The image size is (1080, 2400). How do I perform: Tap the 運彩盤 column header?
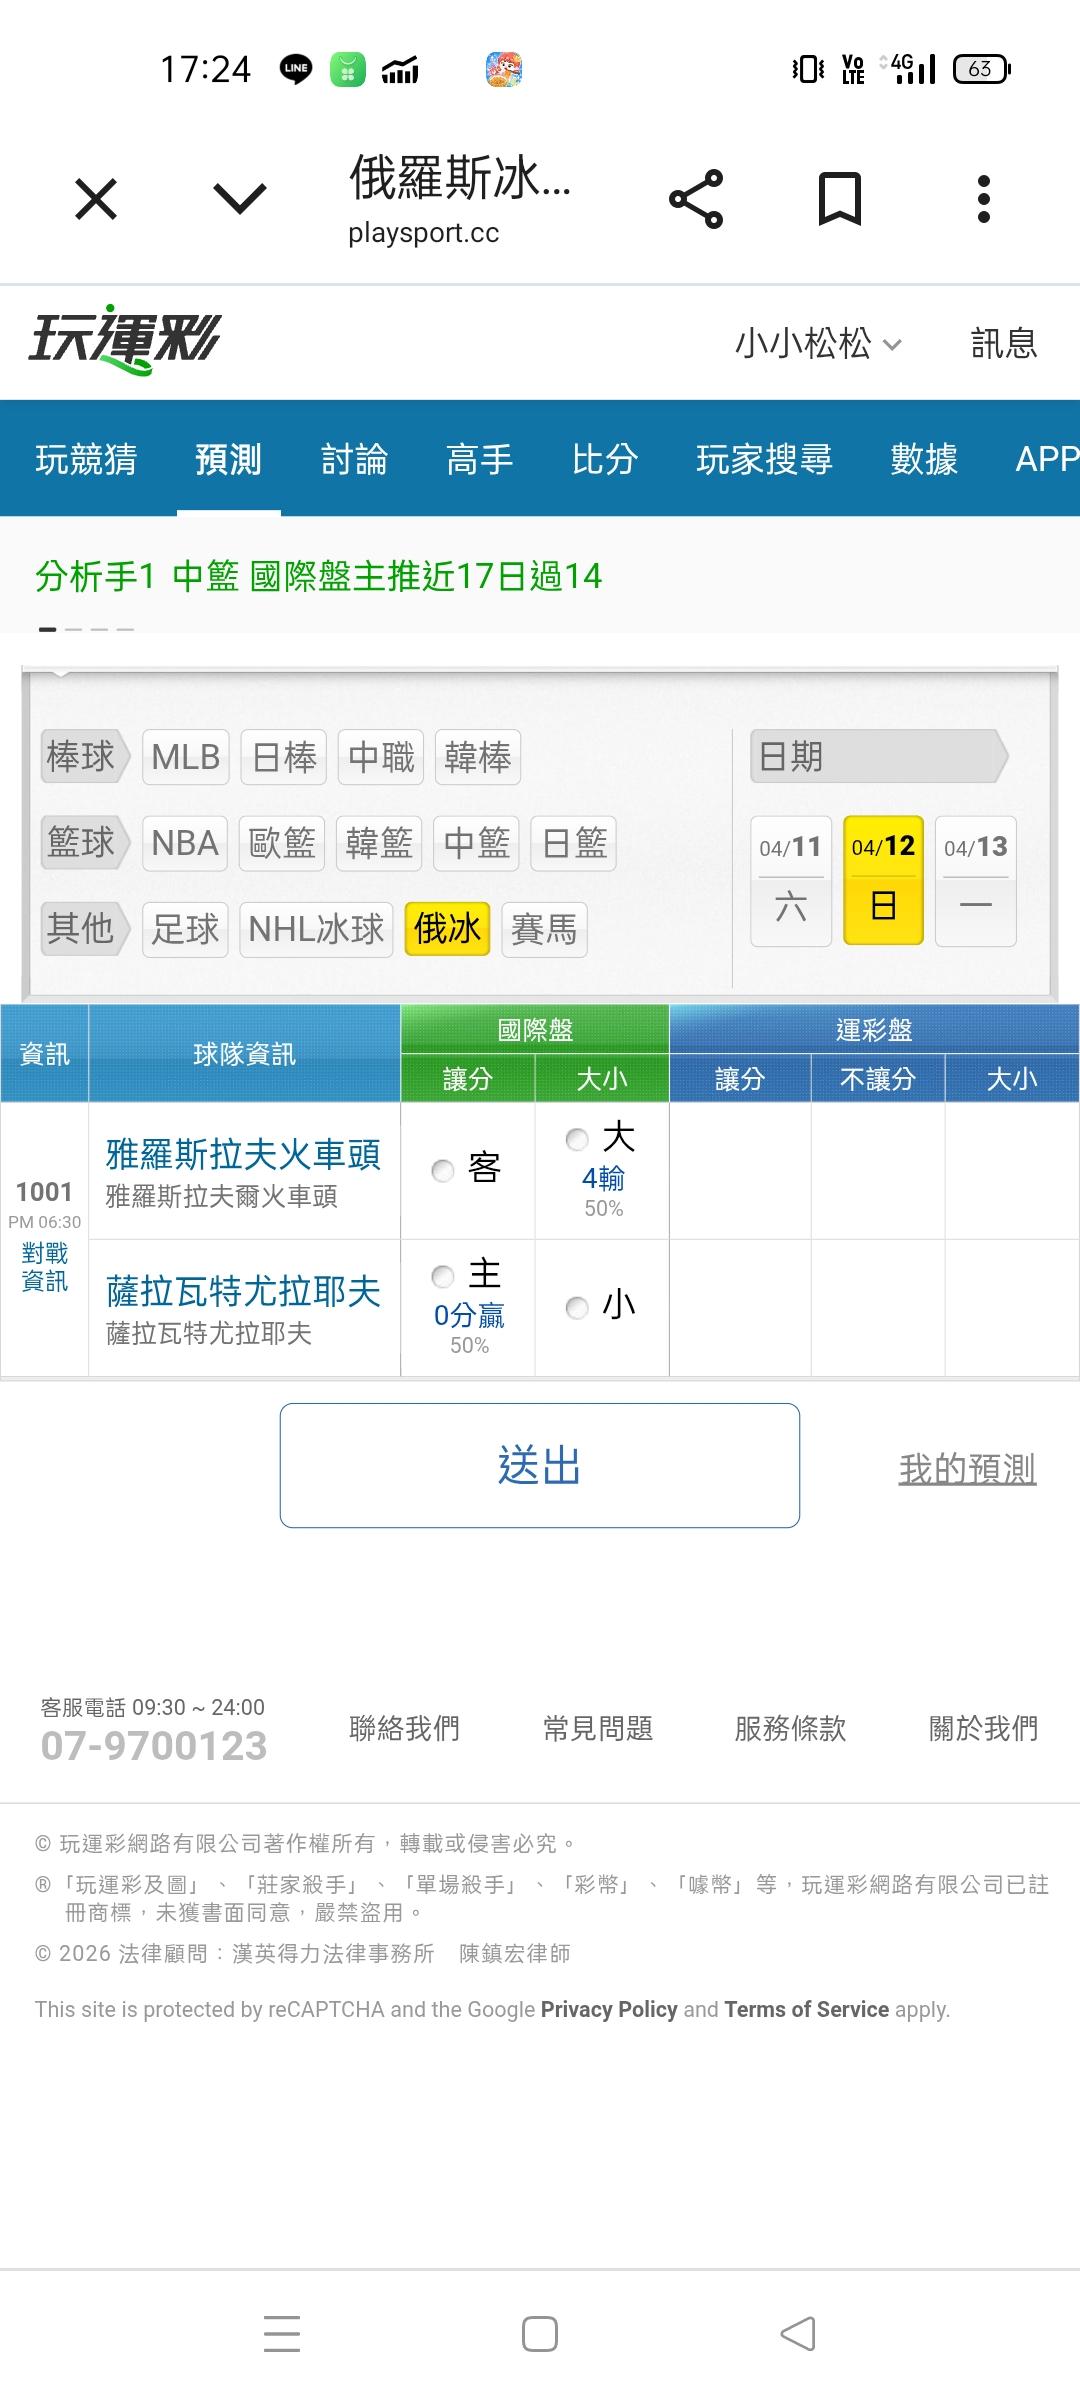[x=874, y=1029]
